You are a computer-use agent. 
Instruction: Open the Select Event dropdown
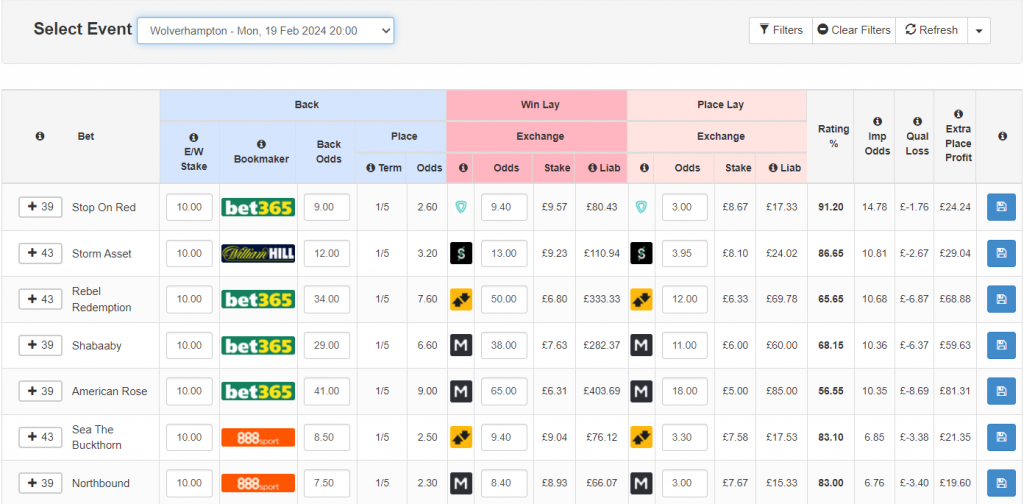point(265,31)
